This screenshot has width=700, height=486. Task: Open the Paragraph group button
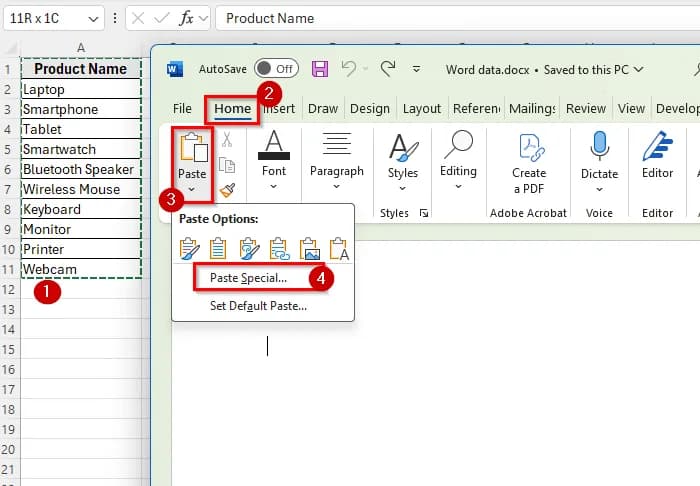point(337,160)
